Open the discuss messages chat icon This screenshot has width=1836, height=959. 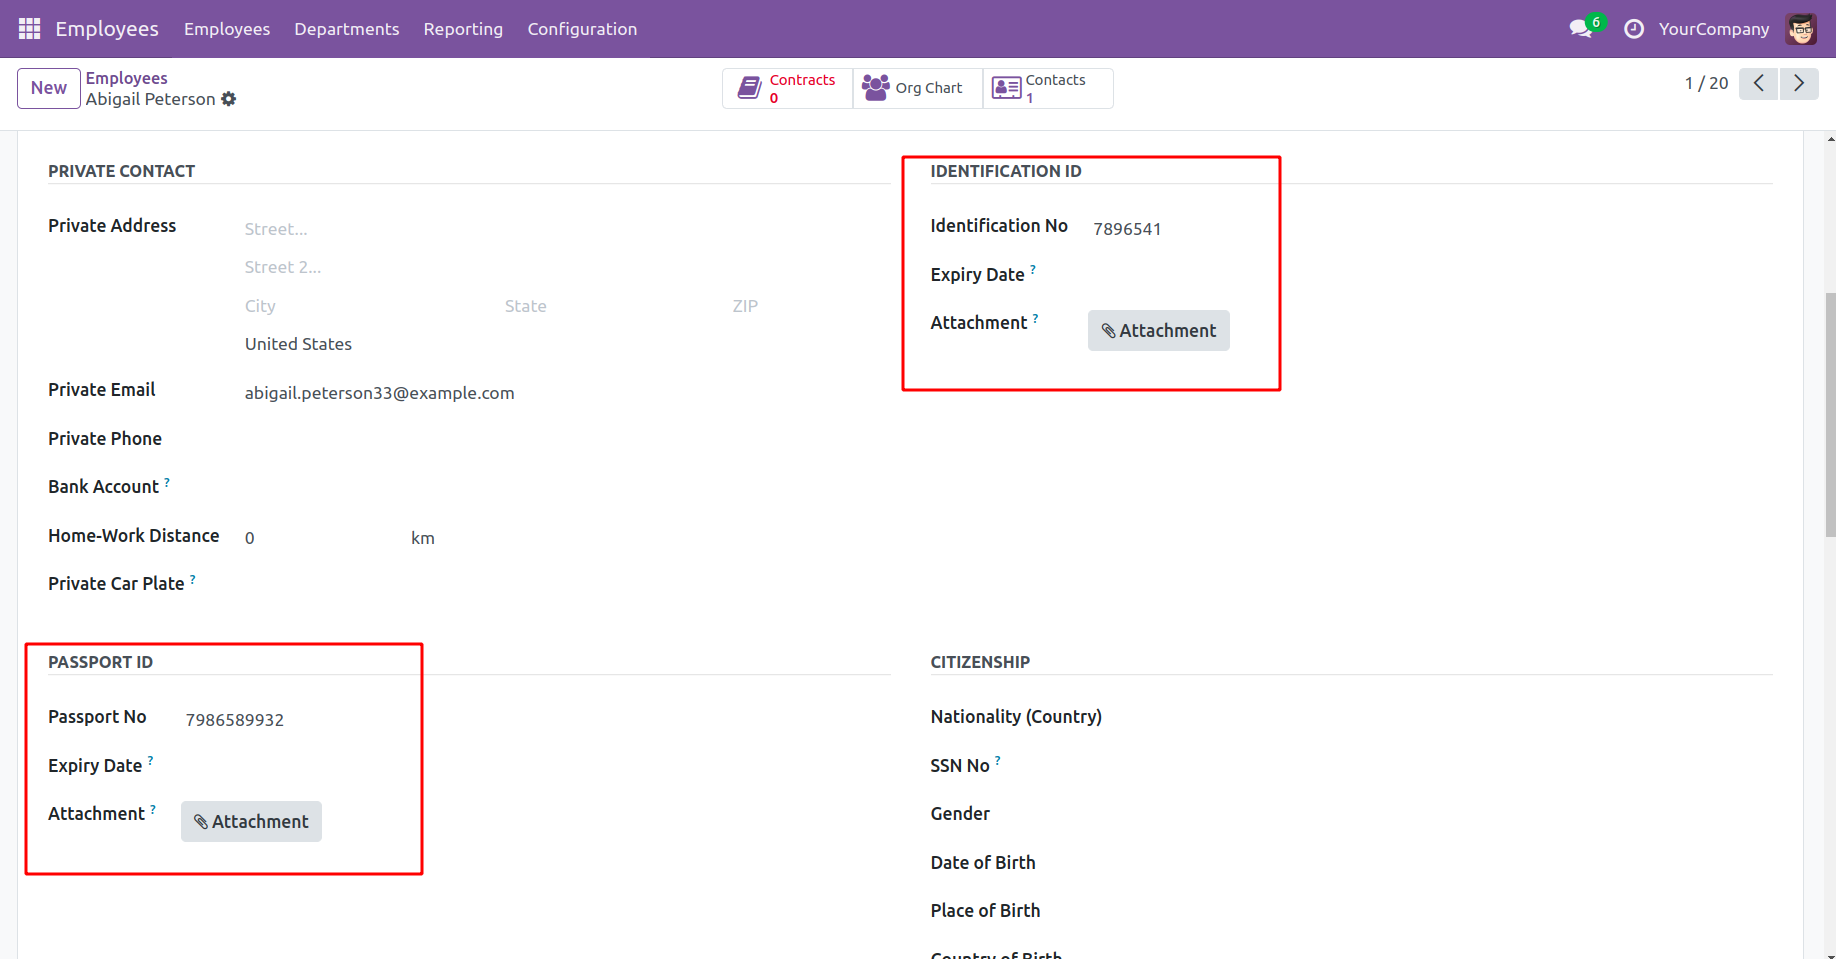click(x=1580, y=29)
